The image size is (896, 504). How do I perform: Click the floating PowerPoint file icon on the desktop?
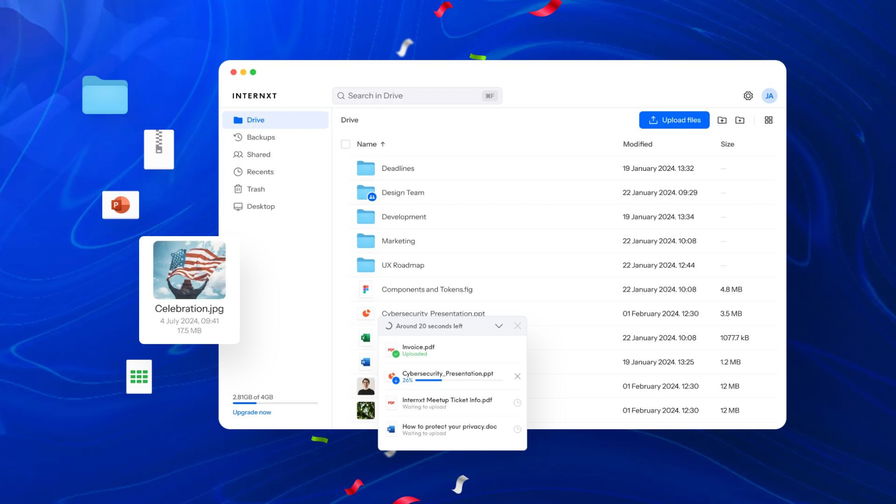coord(120,205)
